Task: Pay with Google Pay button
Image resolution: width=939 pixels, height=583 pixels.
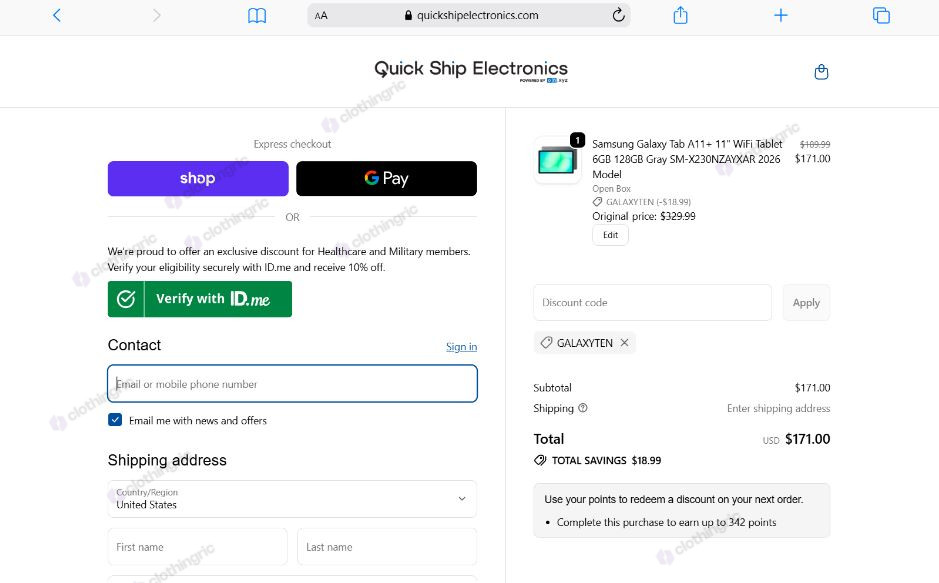Action: (x=386, y=178)
